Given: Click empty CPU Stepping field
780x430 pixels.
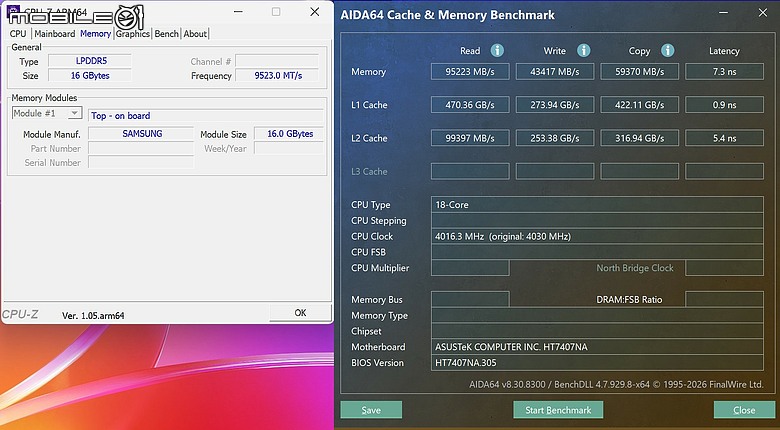Looking at the screenshot, I should pos(597,220).
